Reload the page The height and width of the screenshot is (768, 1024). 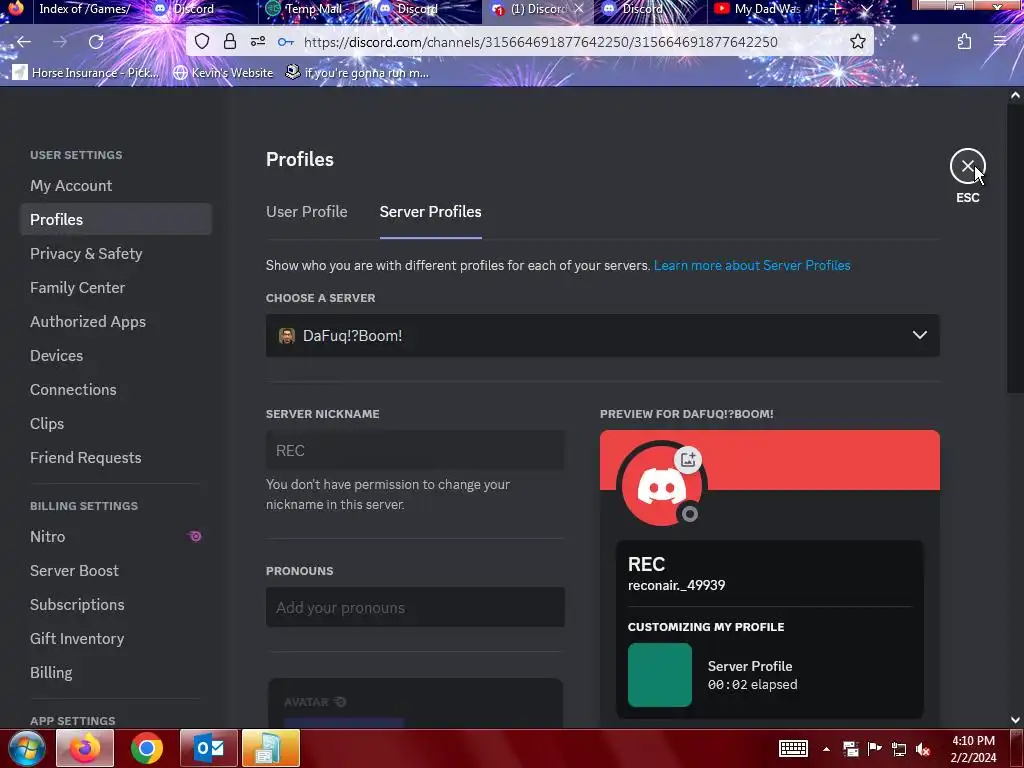[96, 42]
